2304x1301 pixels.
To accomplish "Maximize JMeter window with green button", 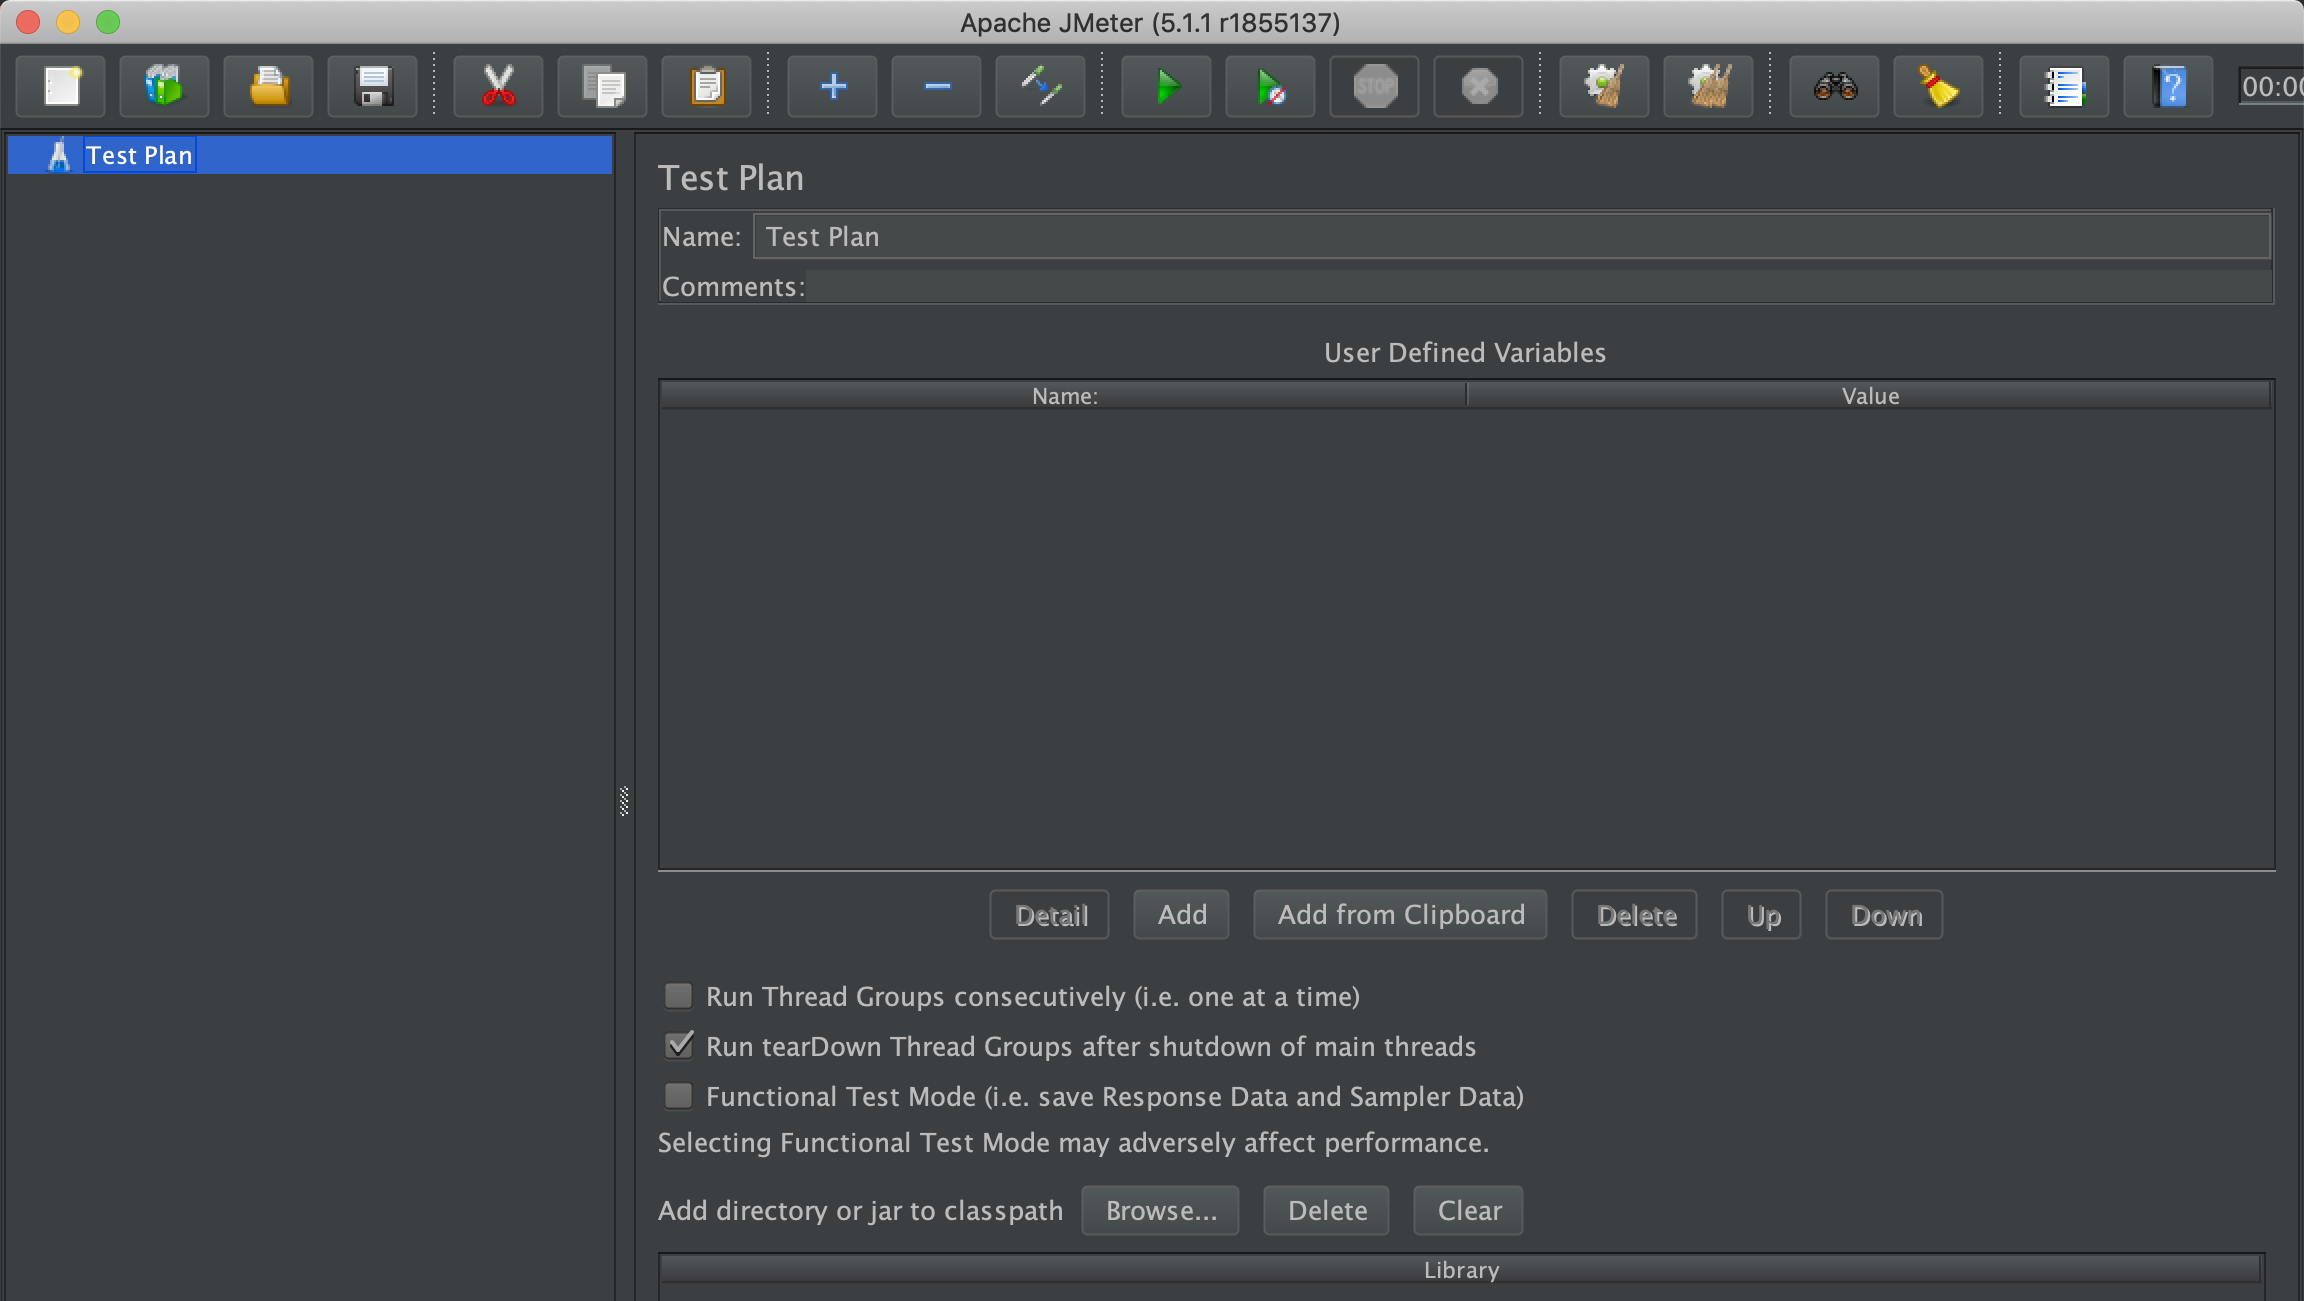I will (108, 22).
